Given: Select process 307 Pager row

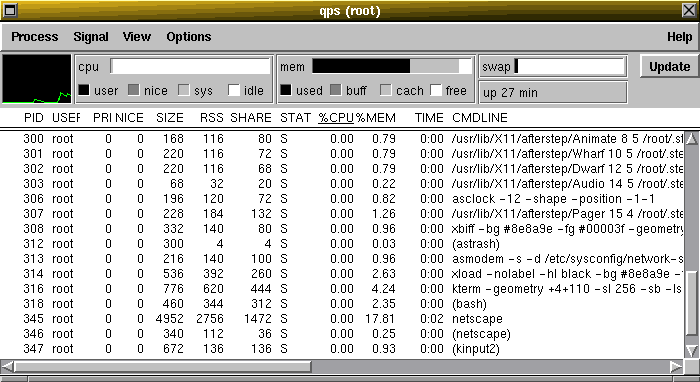Looking at the screenshot, I should click(342, 214).
